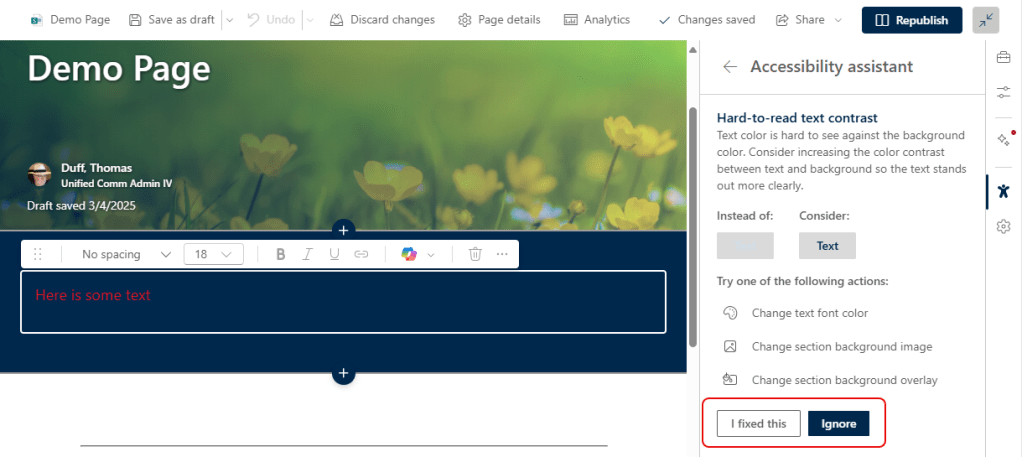
Task: Click the I fixed this button
Action: 758,424
